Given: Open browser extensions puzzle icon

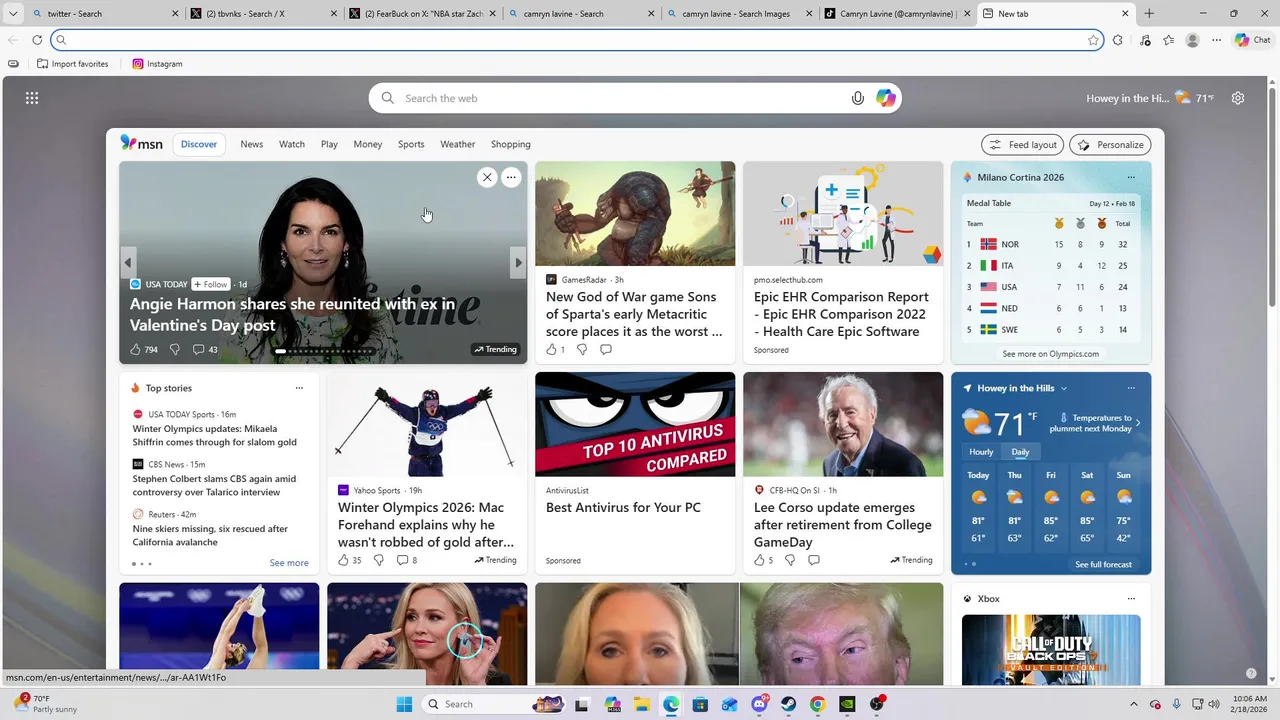Looking at the screenshot, I should [x=1118, y=40].
